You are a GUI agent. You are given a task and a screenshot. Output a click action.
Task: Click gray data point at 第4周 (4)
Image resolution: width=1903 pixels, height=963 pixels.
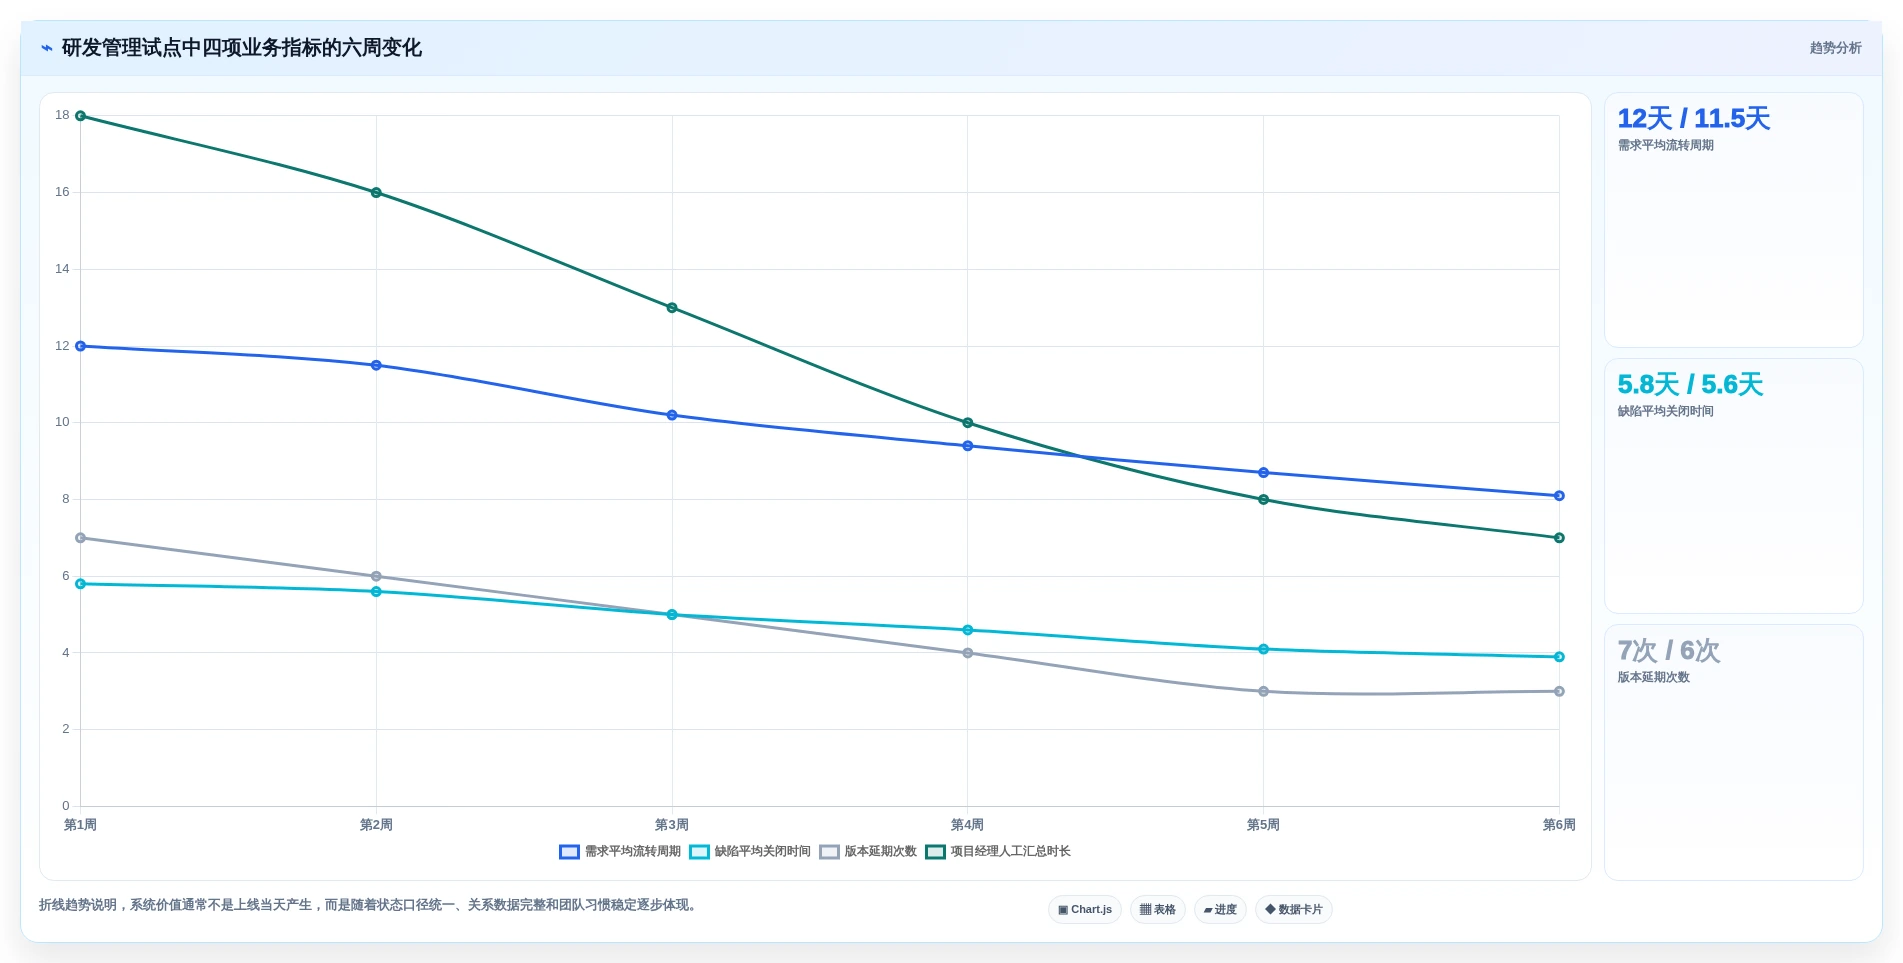[x=968, y=653]
